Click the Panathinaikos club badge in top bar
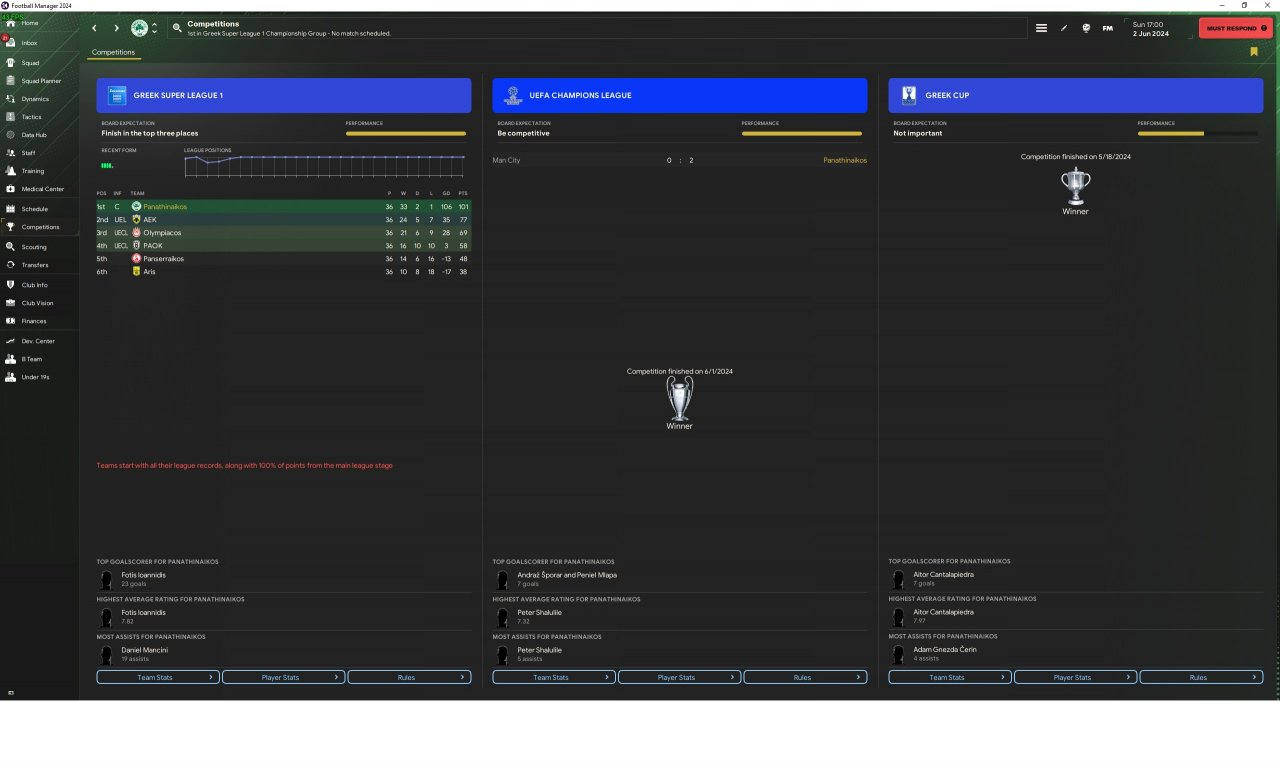The width and height of the screenshot is (1280, 782). tap(139, 28)
